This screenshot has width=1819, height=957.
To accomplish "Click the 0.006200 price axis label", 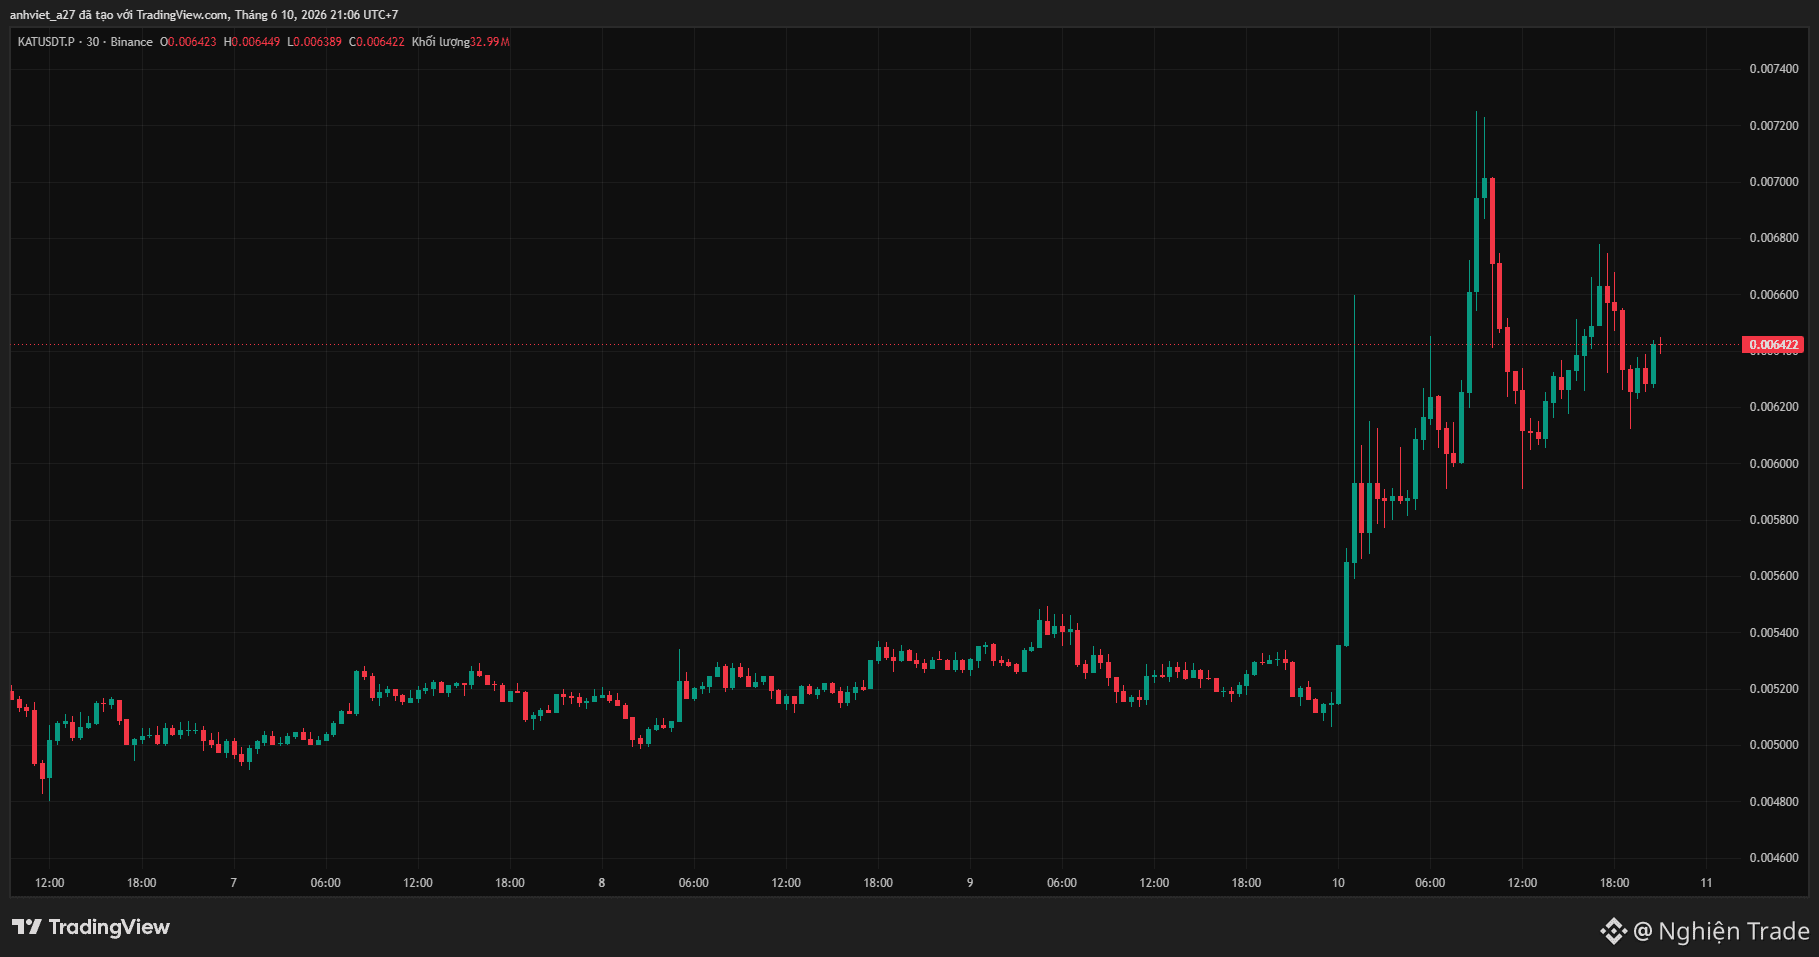I will click(1774, 407).
